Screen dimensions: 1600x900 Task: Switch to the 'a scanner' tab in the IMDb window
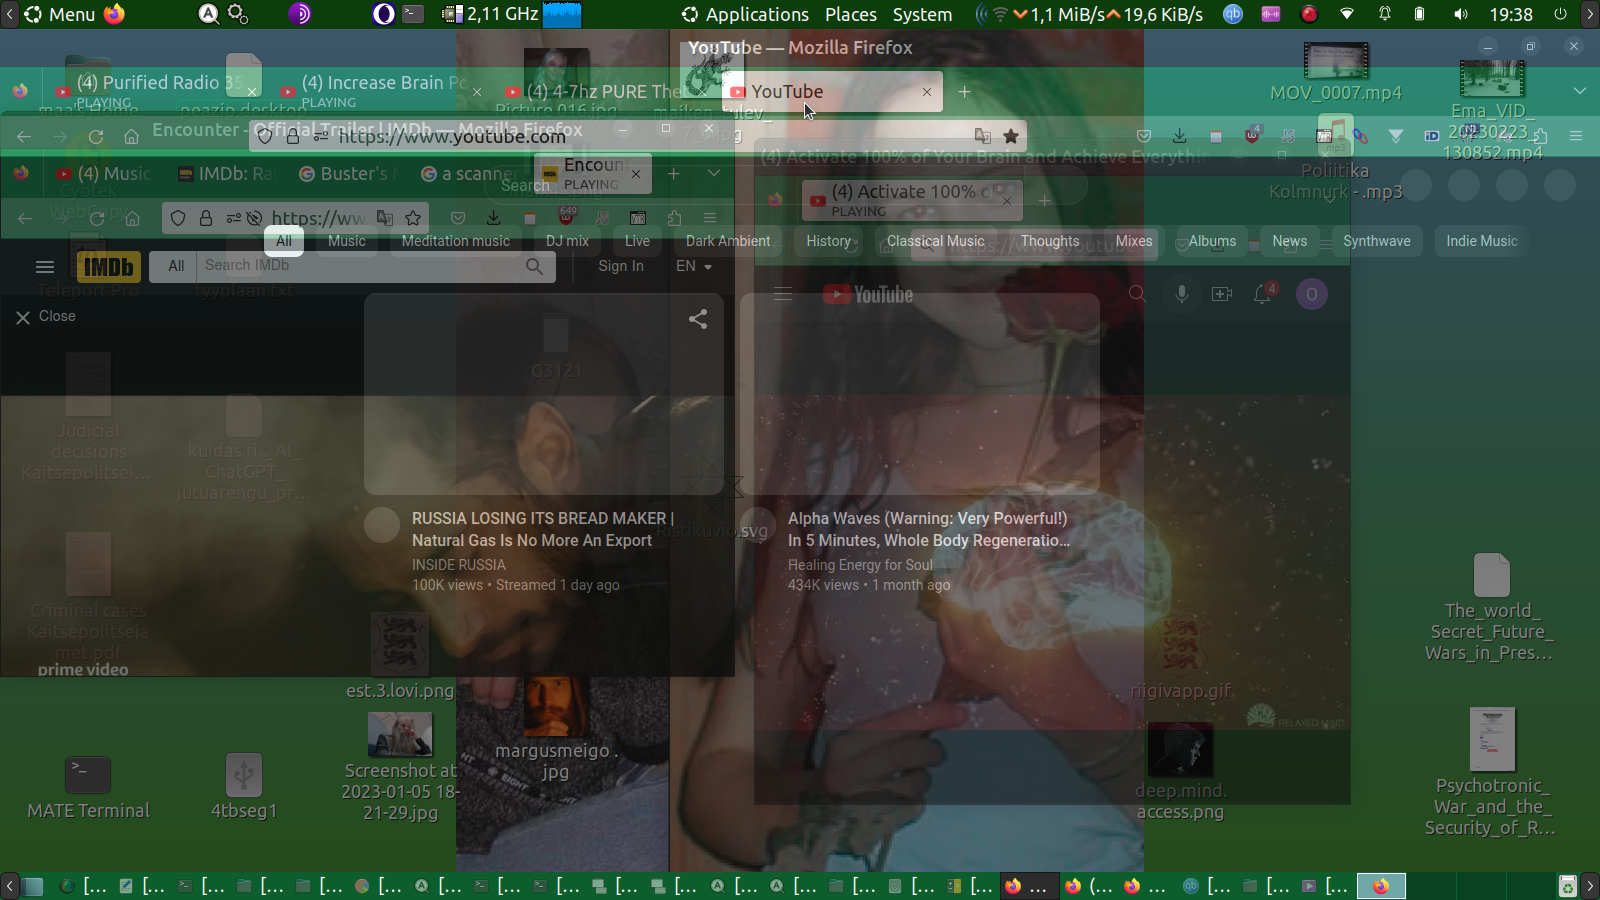tap(468, 174)
